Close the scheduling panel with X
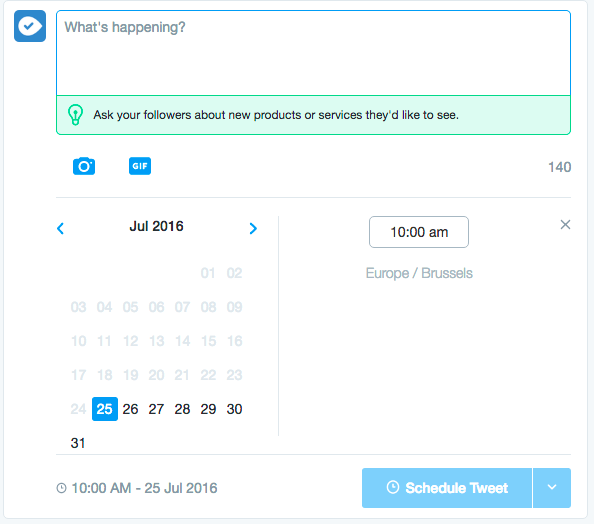594x524 pixels. 565,225
